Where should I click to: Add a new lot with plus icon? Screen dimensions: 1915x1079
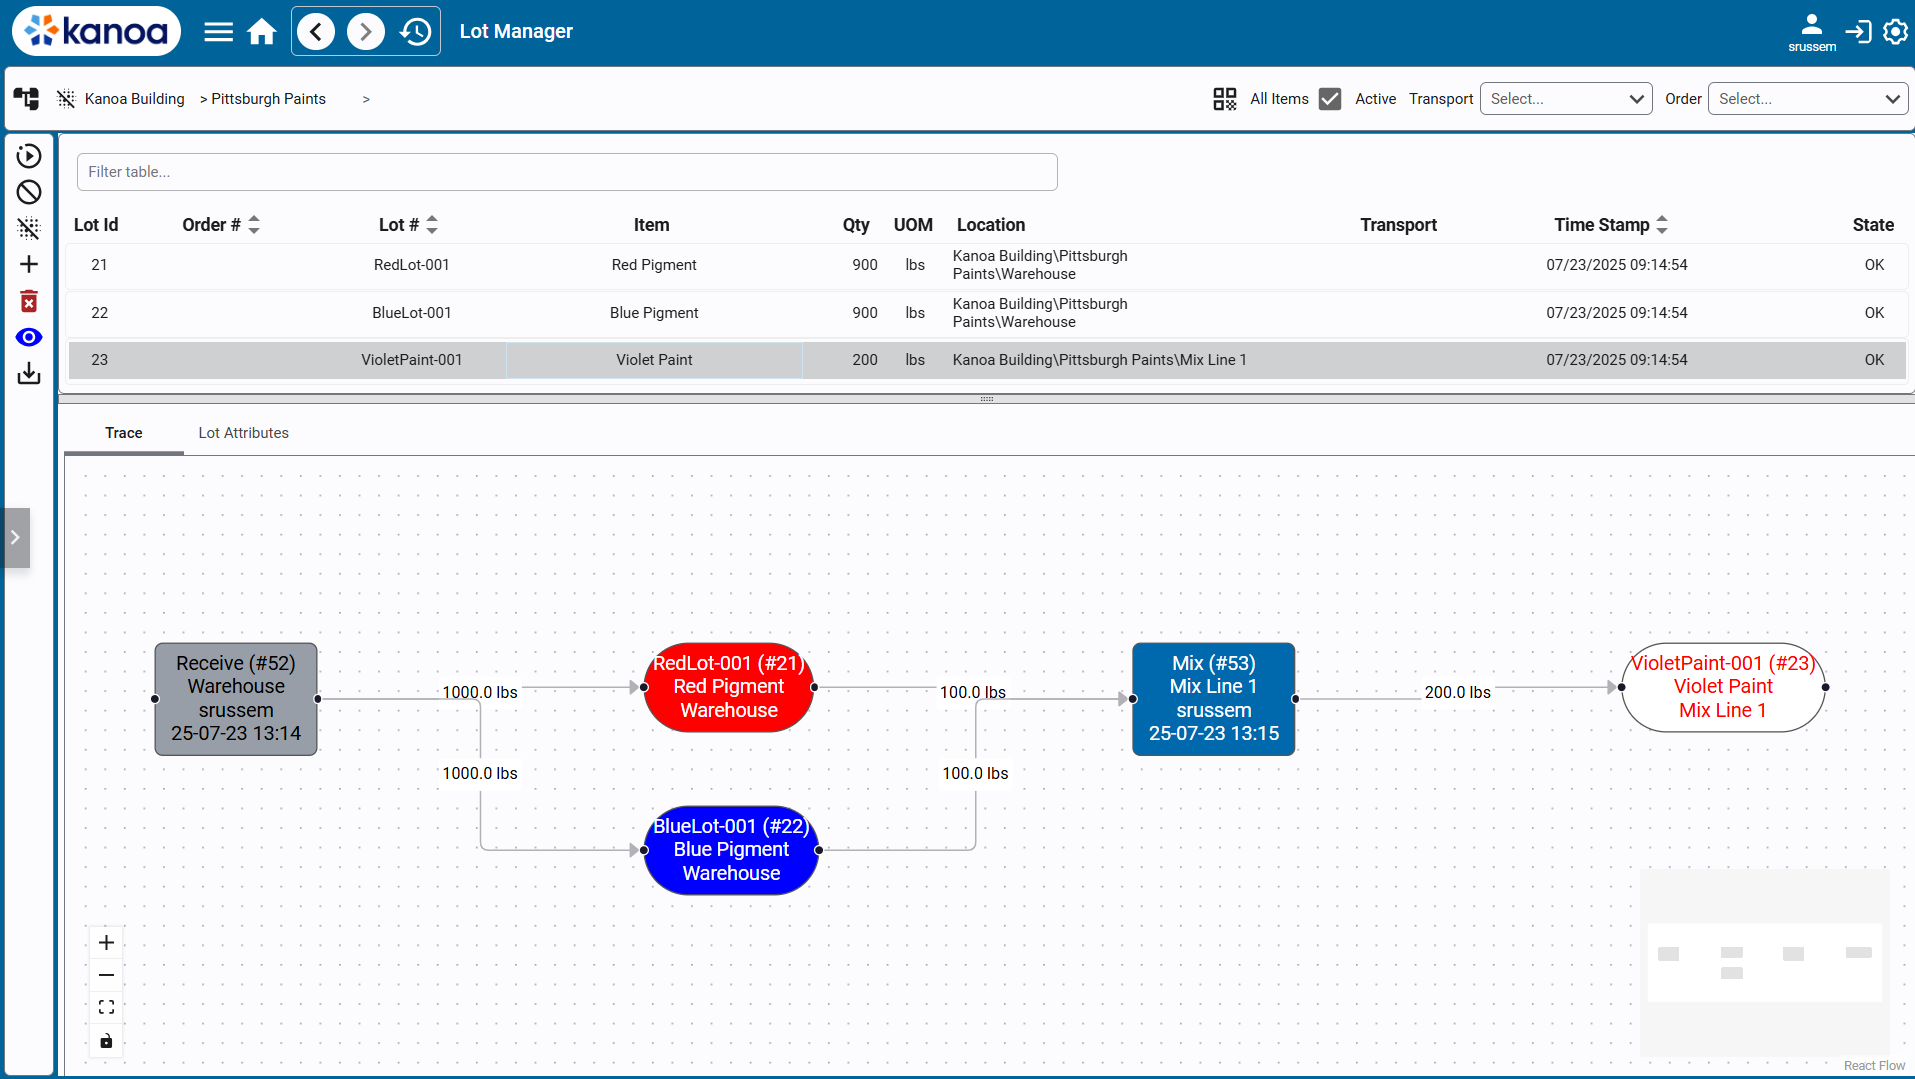tap(29, 264)
